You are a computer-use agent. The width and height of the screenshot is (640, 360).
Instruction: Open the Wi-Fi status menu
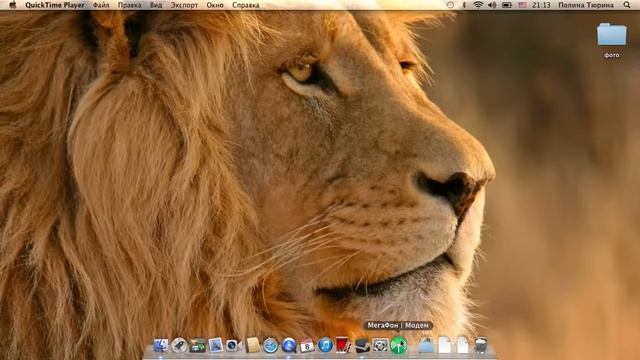(x=478, y=5)
